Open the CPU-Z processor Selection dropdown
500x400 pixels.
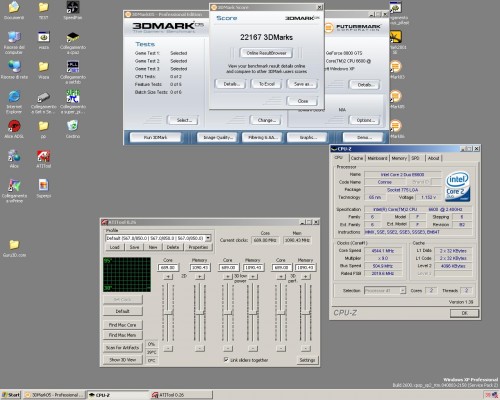point(403,291)
